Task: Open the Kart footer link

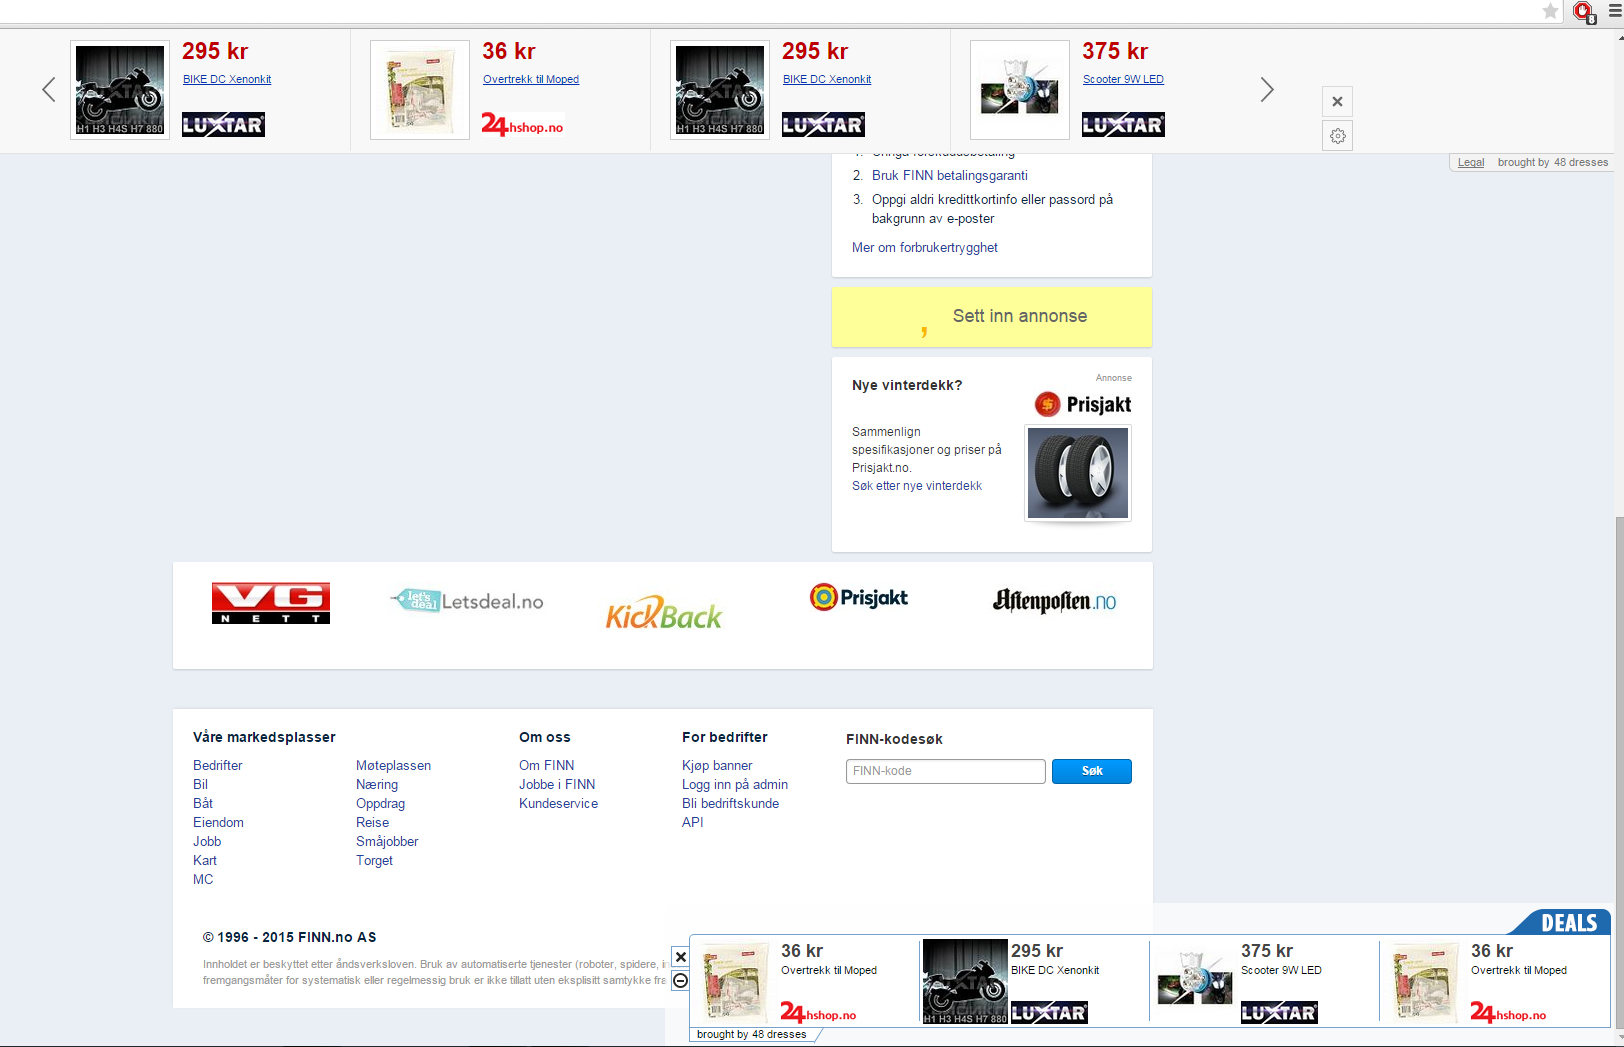Action: coord(205,860)
